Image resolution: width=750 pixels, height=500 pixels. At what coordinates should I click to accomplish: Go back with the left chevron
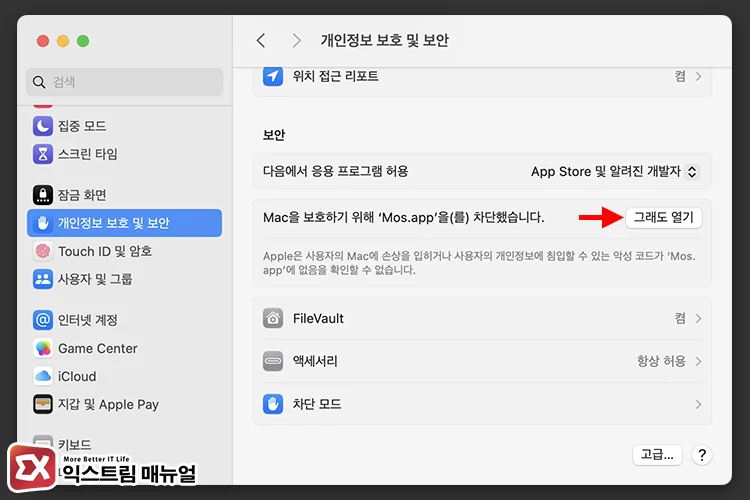261,40
